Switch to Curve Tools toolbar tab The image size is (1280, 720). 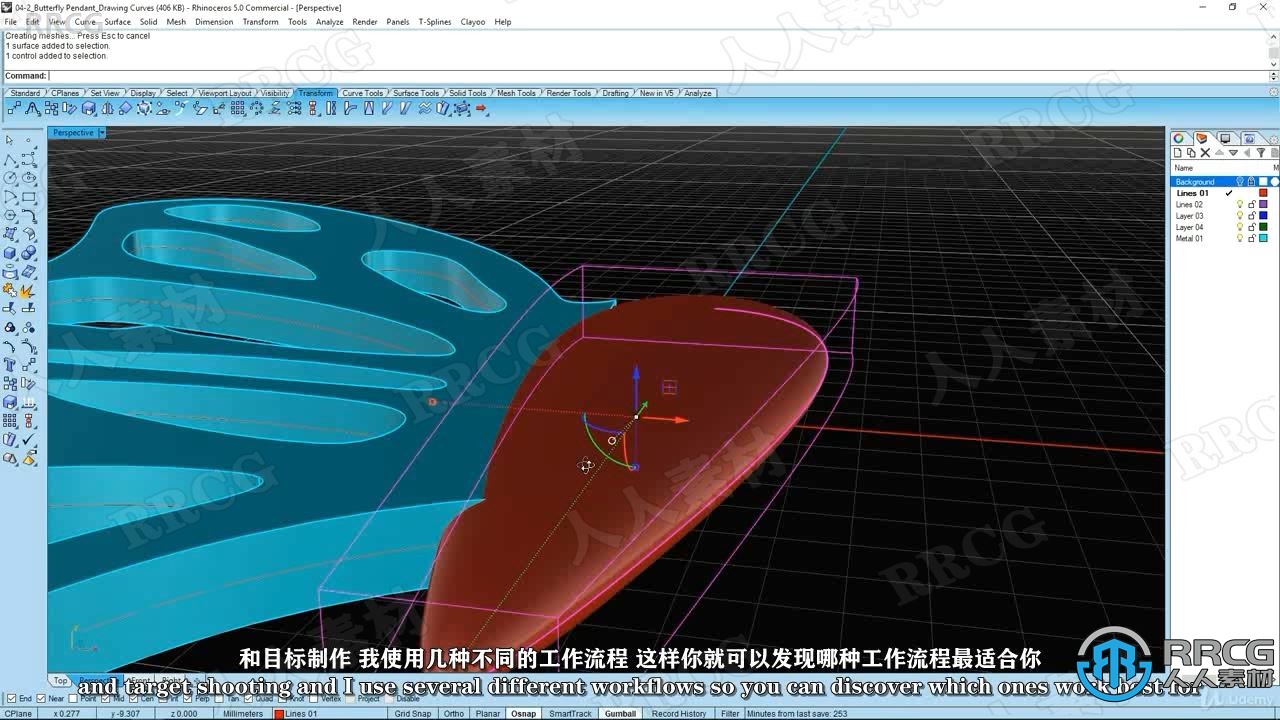pos(362,93)
